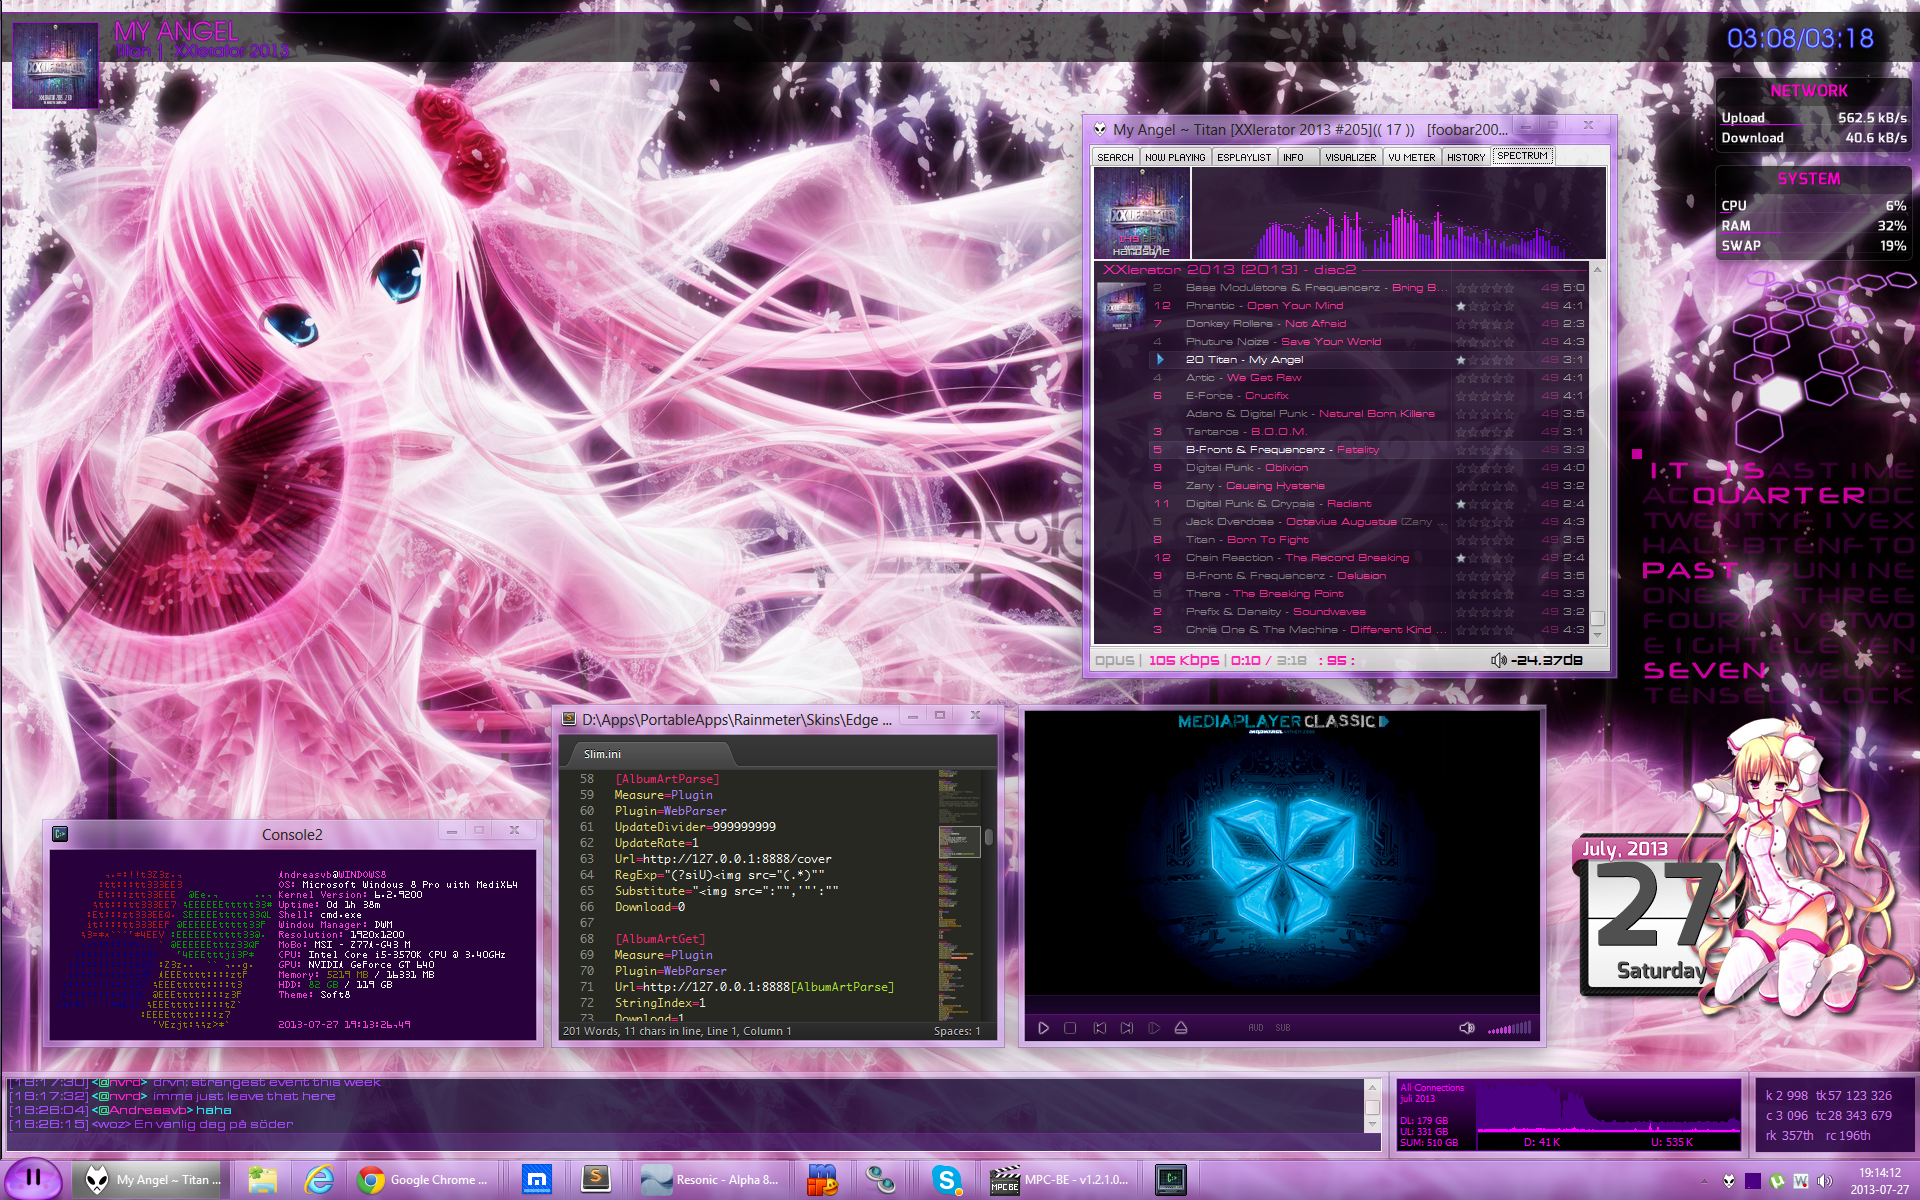The height and width of the screenshot is (1200, 1920).
Task: Click rating stars for Phrantic - Open Your Mind
Action: click(1485, 306)
